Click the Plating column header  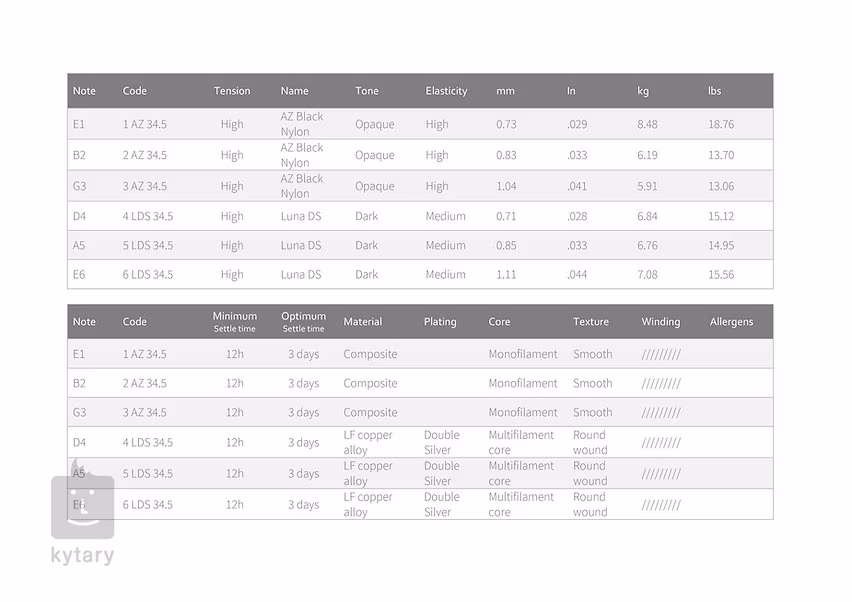(x=440, y=322)
